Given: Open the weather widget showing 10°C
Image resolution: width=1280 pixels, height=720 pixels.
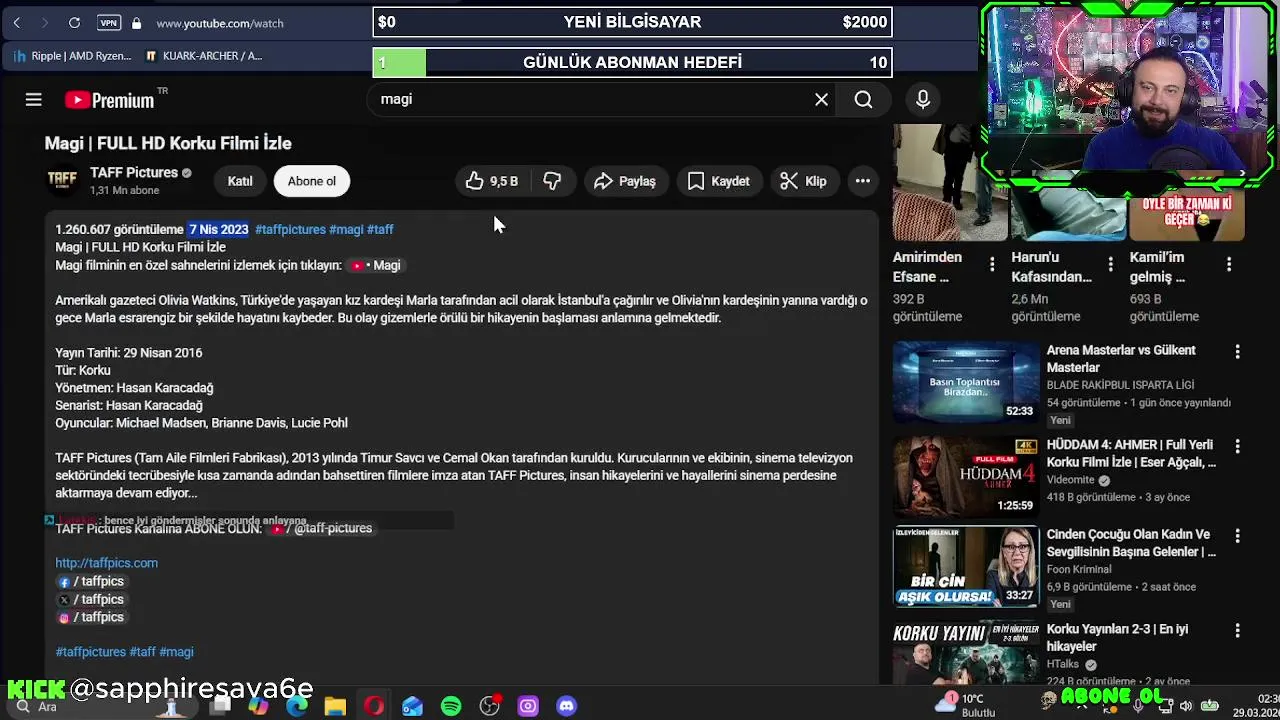Looking at the screenshot, I should [x=967, y=705].
